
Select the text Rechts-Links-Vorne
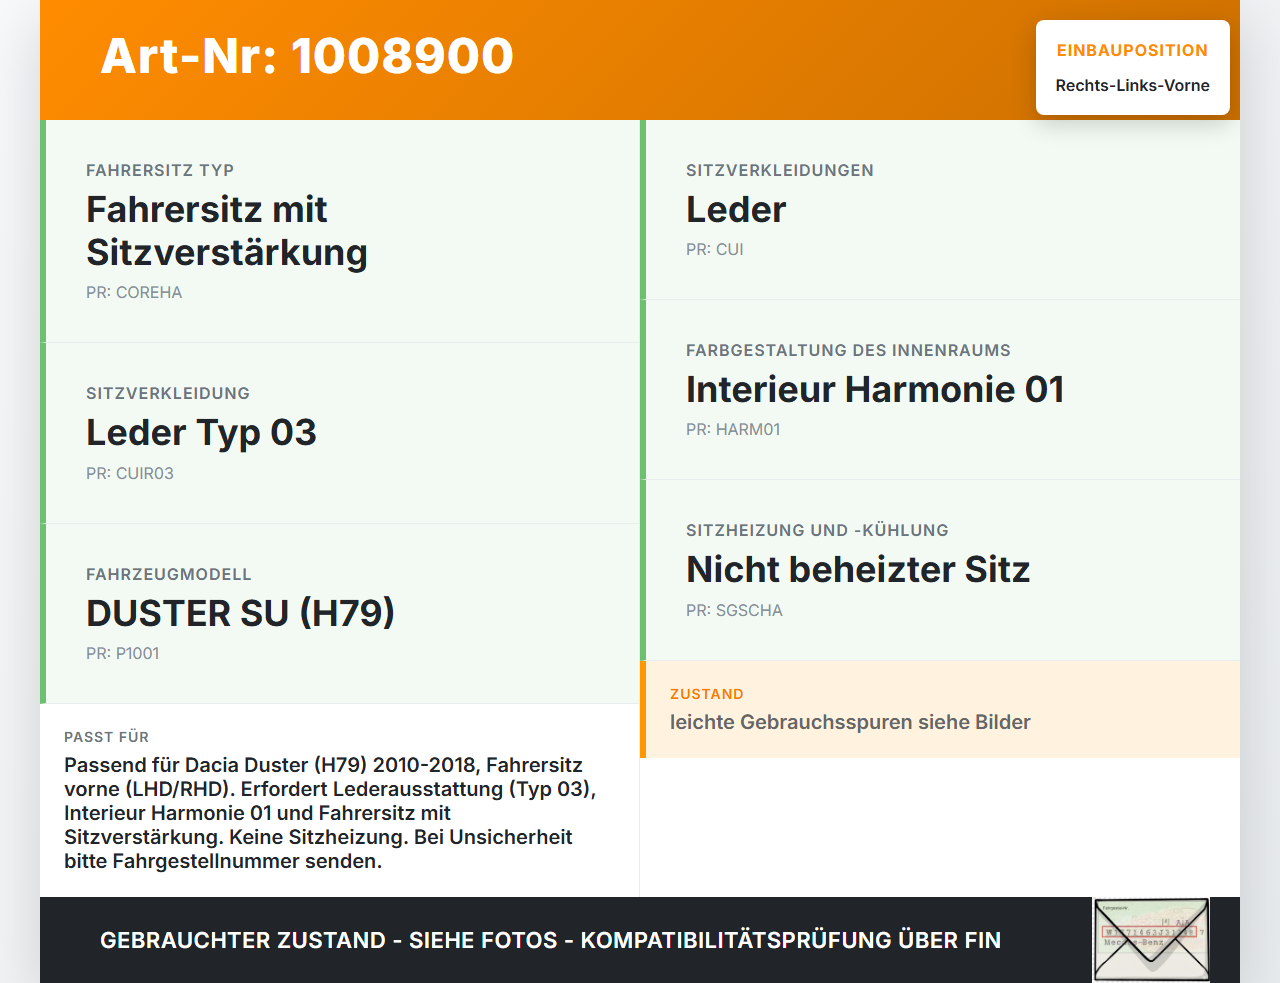point(1133,85)
